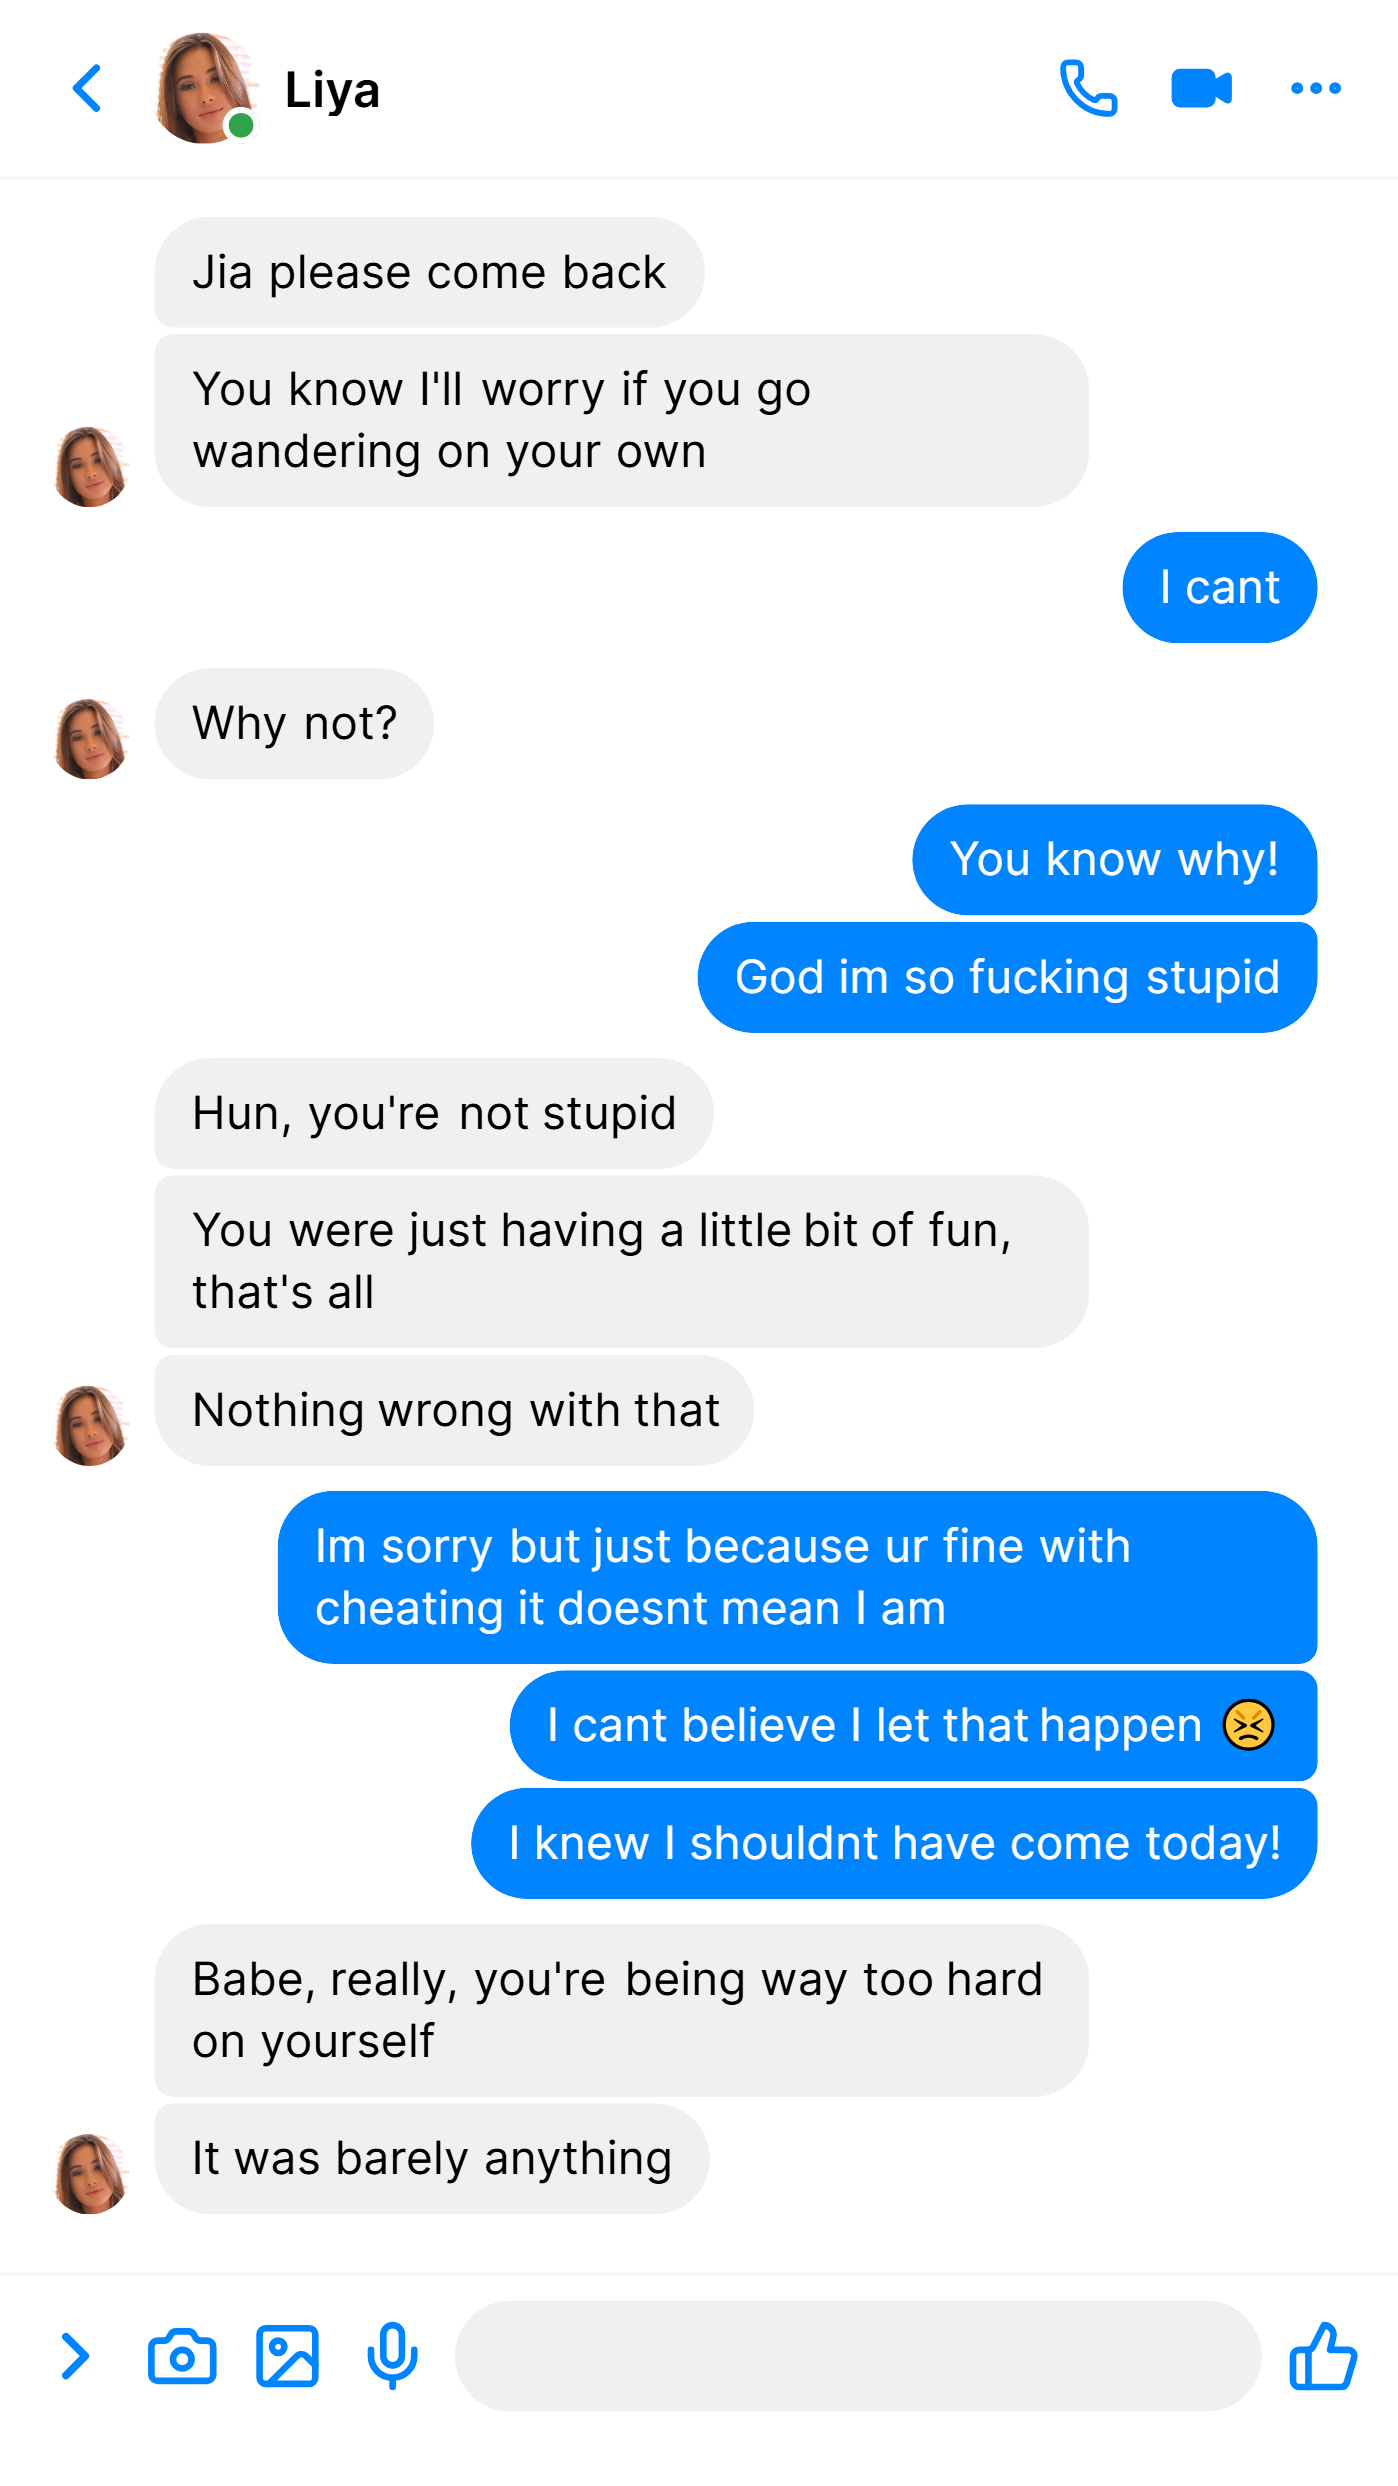This screenshot has width=1398, height=2486.
Task: Open the three-dot more options menu
Action: tap(1315, 88)
